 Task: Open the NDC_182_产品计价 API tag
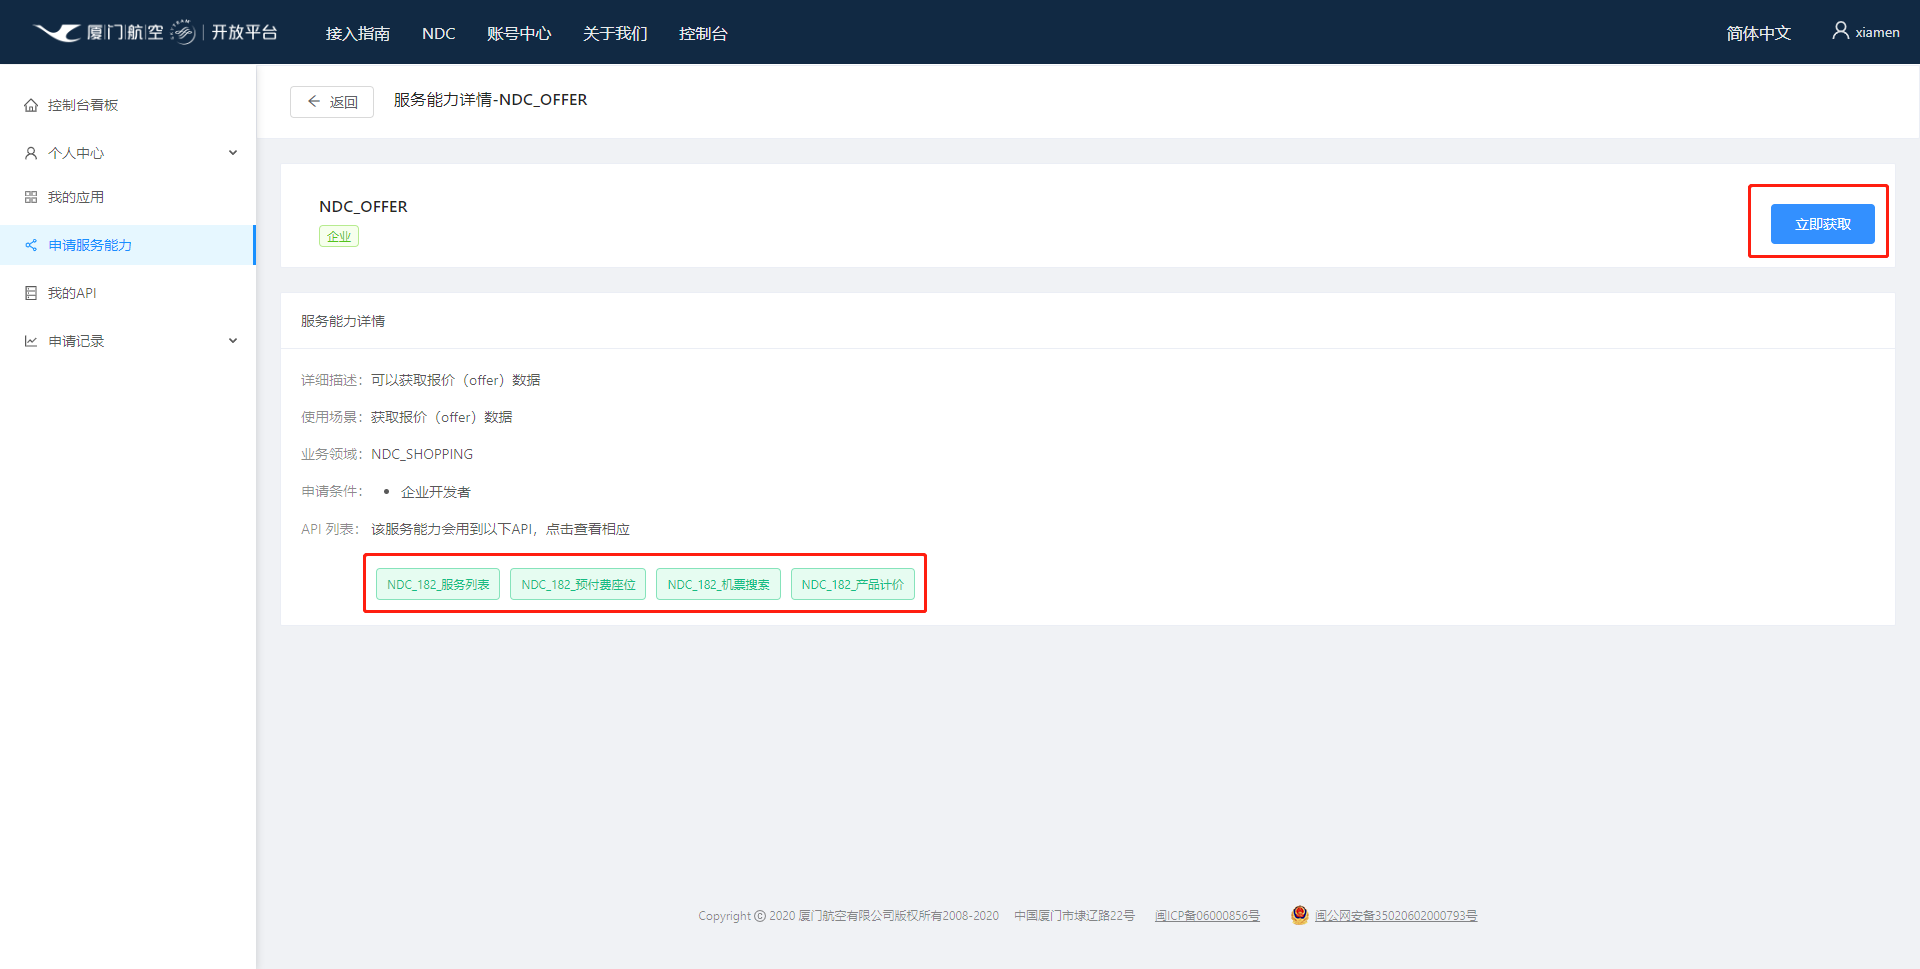(x=852, y=584)
